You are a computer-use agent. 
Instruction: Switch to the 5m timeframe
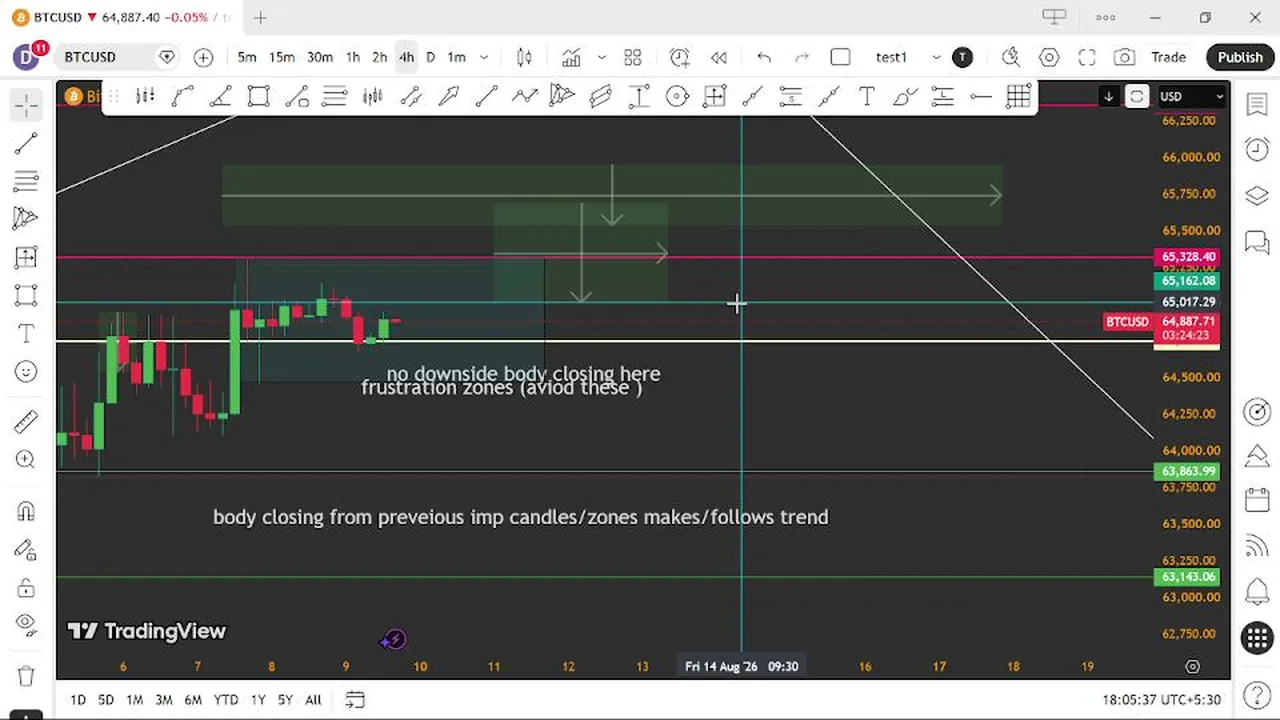(247, 57)
